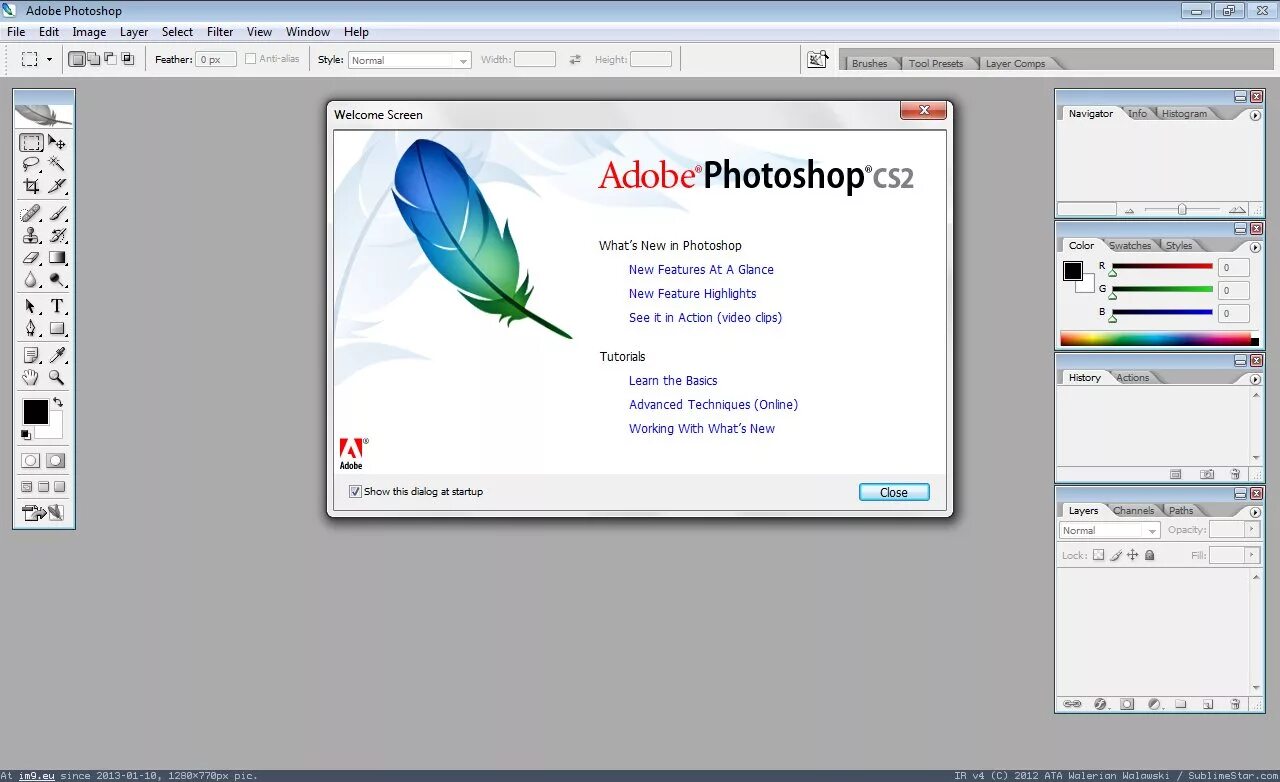Switch to Standard editing mode
Screen dimensions: 1280x782
[x=31, y=461]
